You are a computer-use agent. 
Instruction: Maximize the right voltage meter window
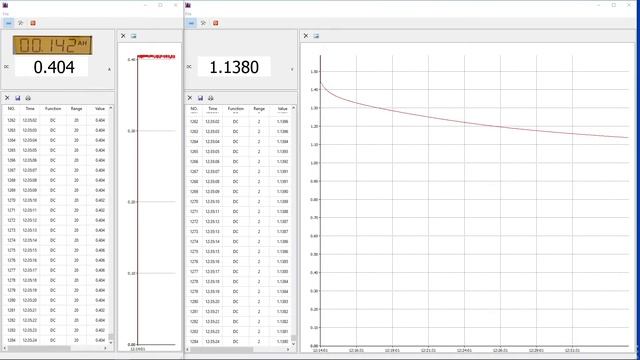613,5
